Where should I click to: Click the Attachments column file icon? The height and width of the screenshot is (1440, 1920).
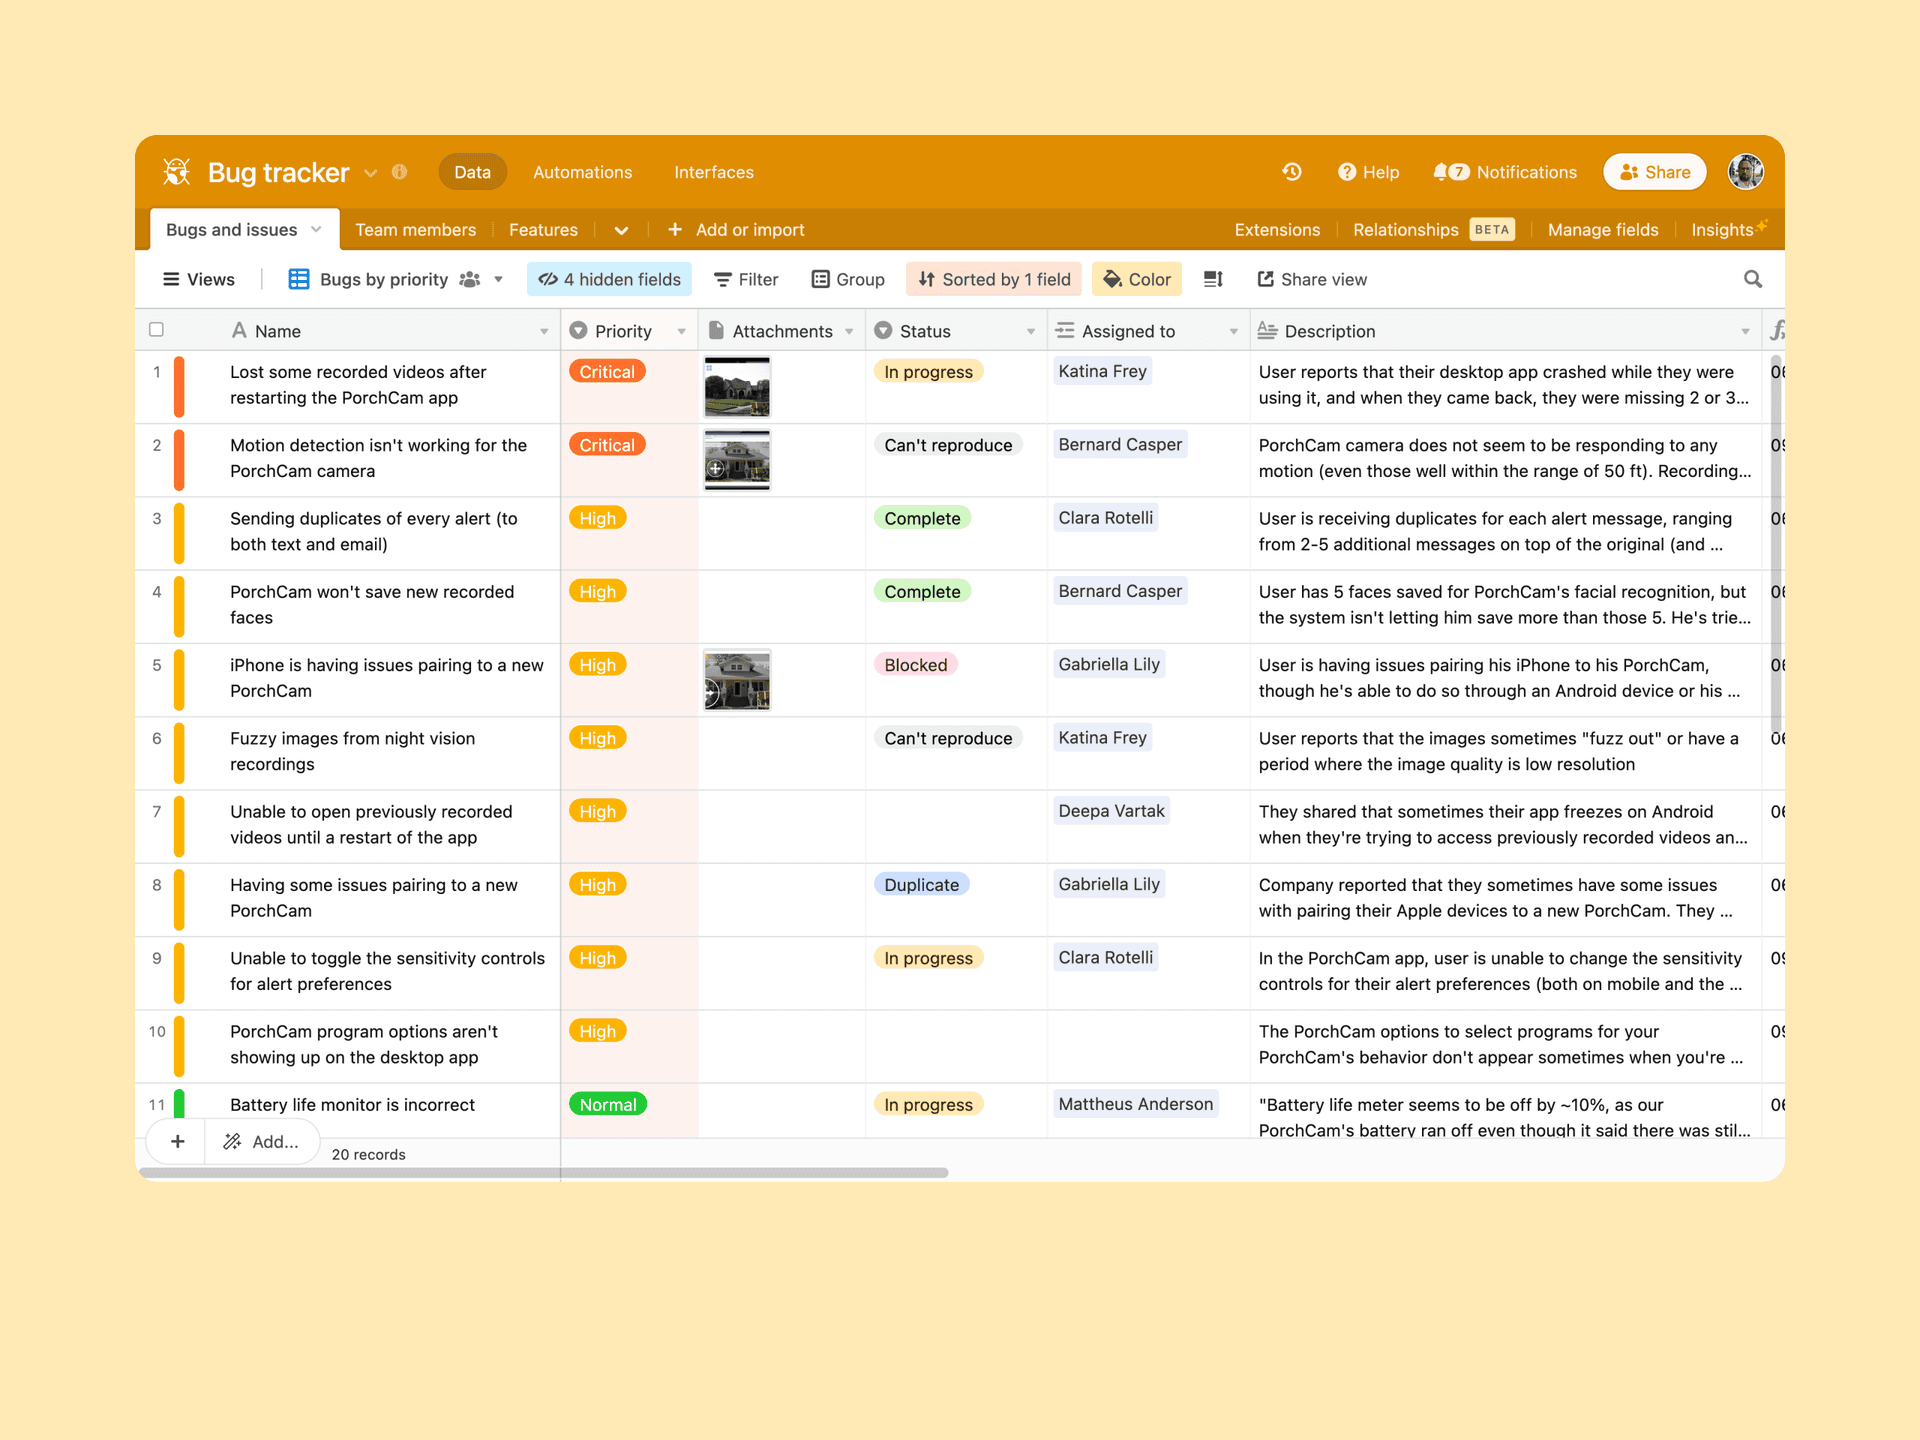716,330
